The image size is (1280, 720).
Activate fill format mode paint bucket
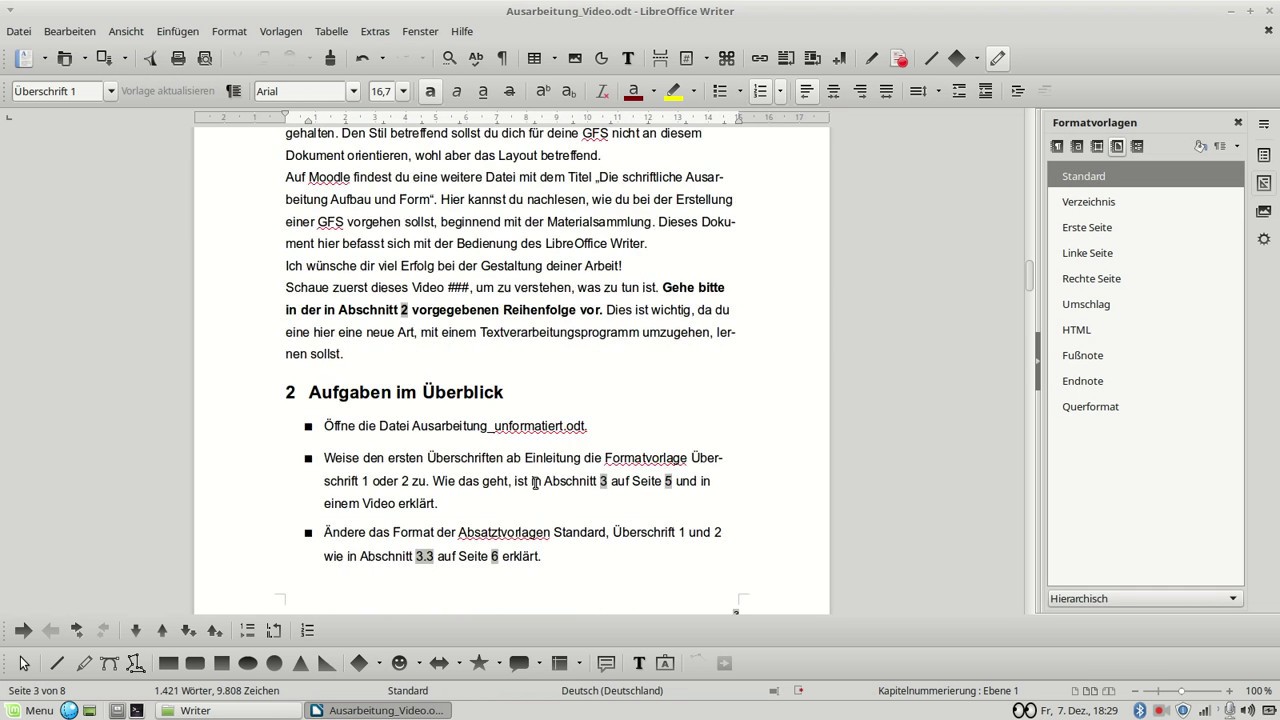pyautogui.click(x=1200, y=146)
